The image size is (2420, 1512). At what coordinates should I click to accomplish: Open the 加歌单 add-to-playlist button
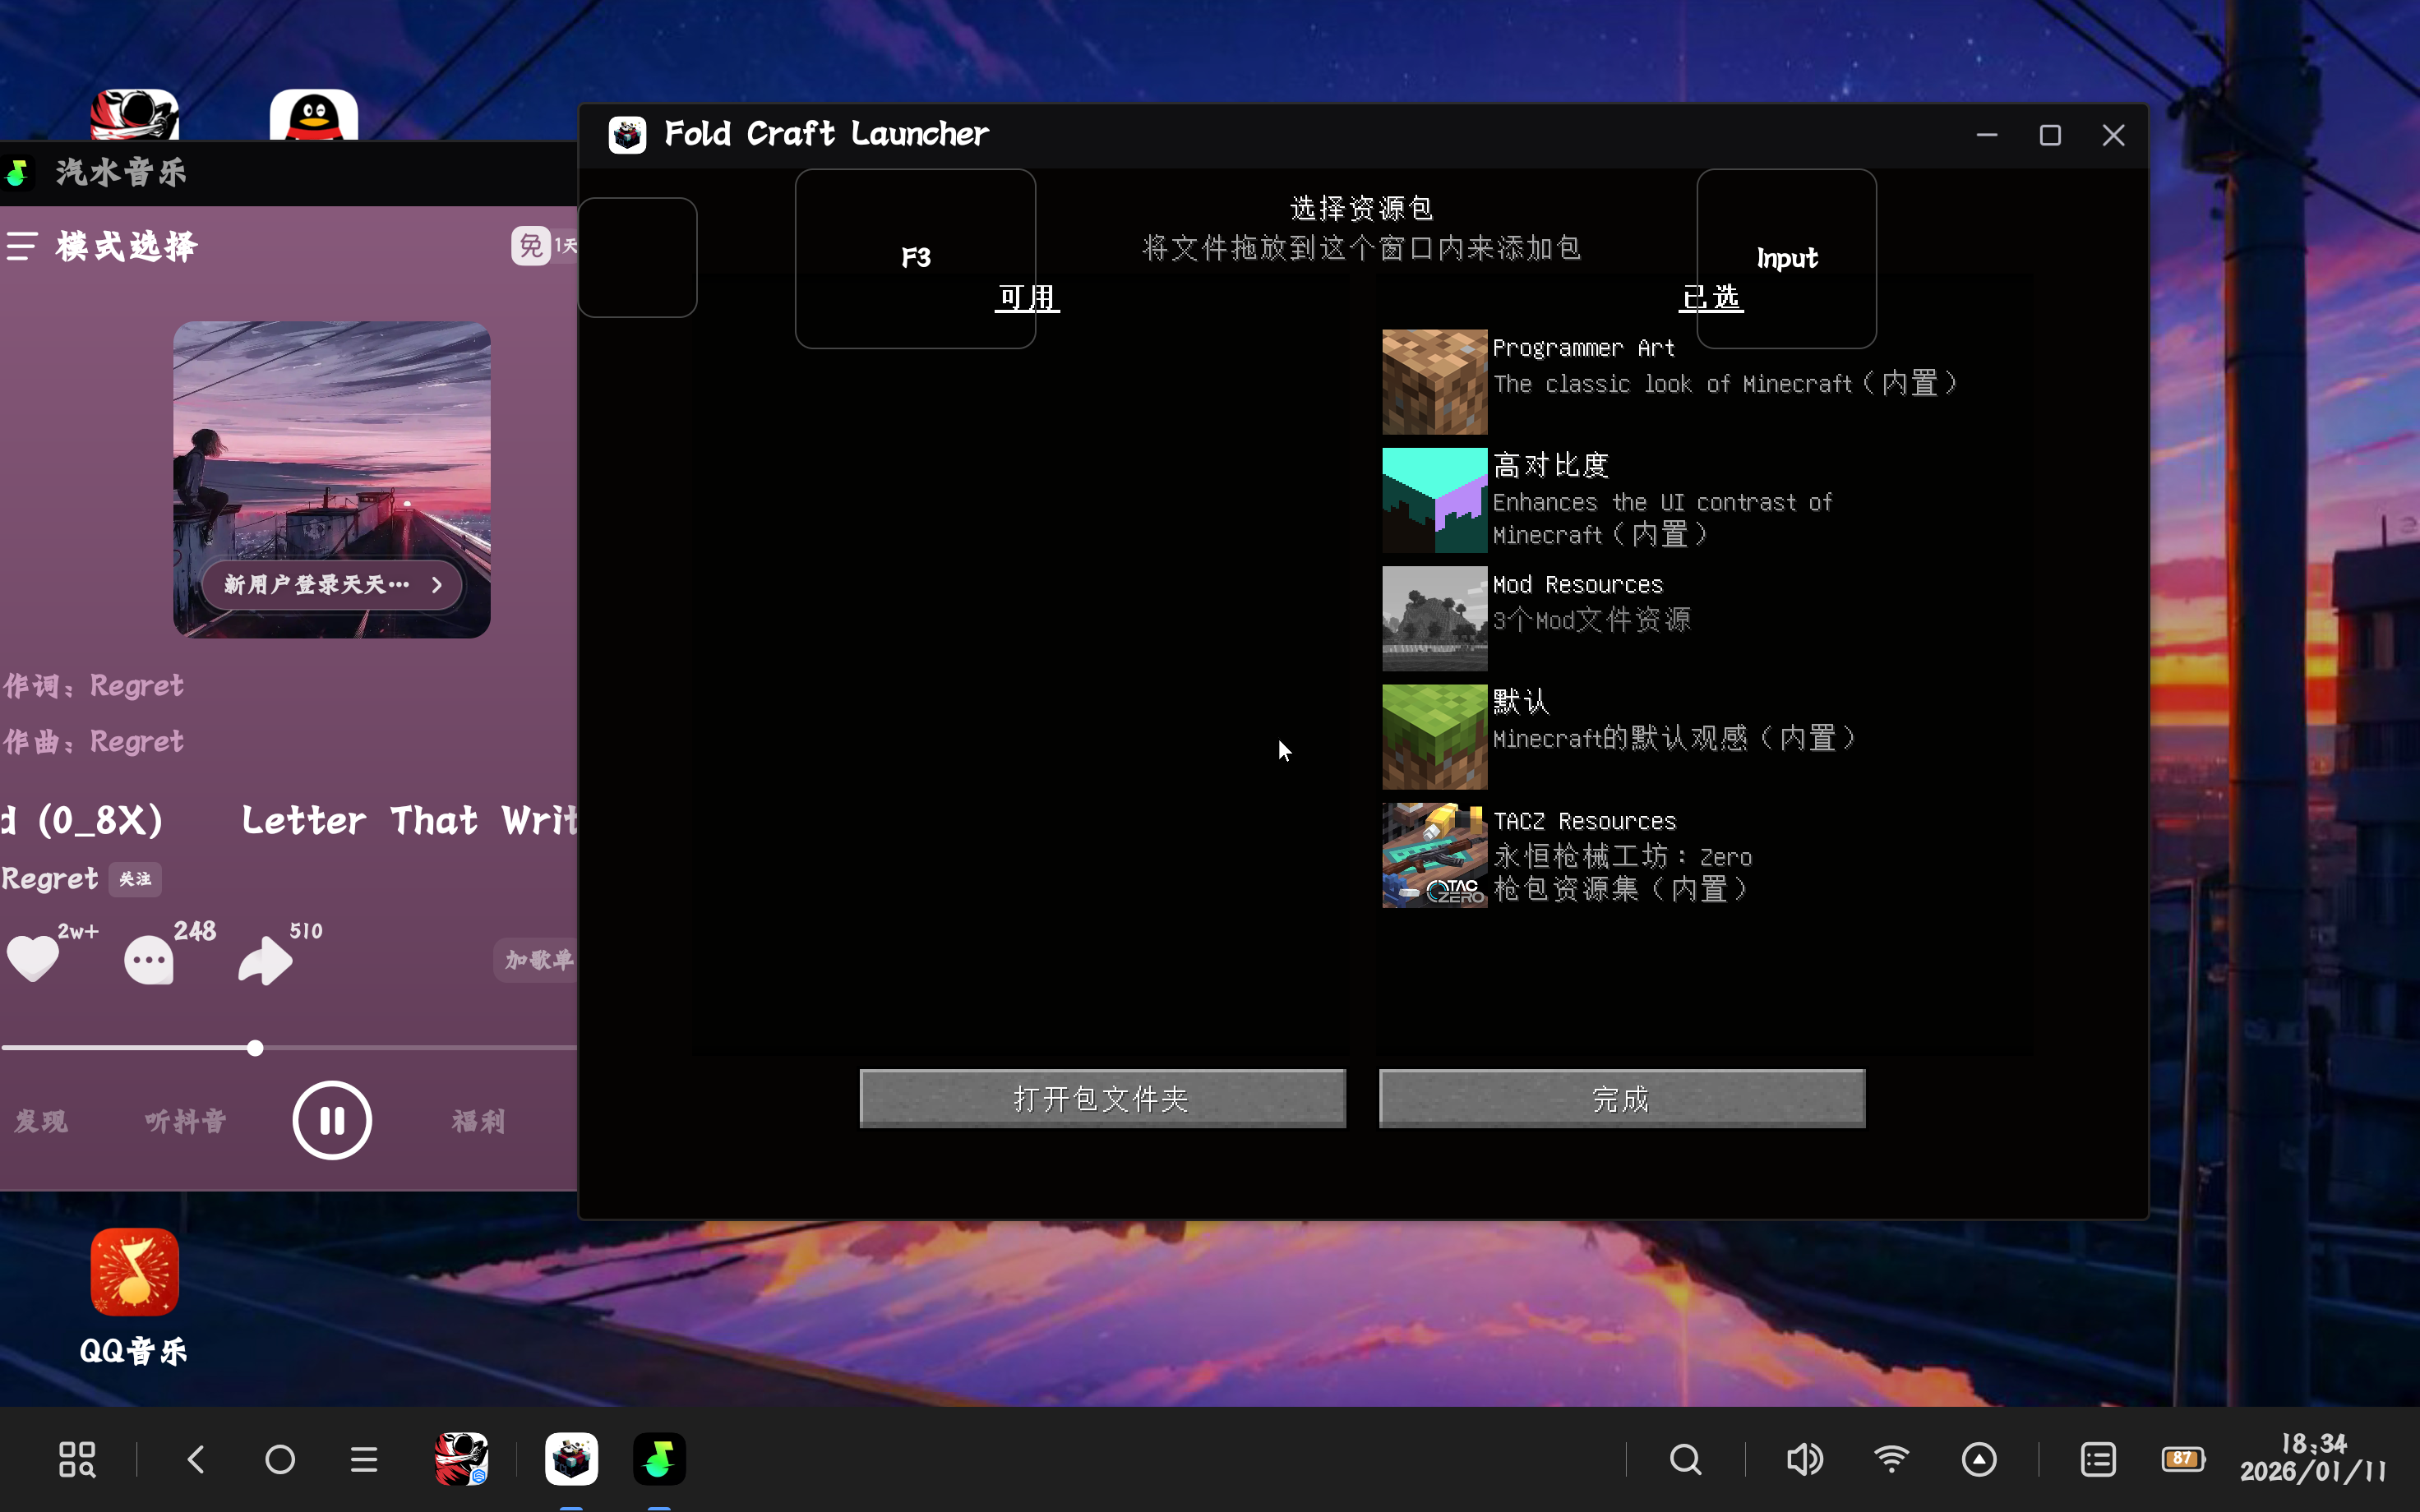click(538, 960)
